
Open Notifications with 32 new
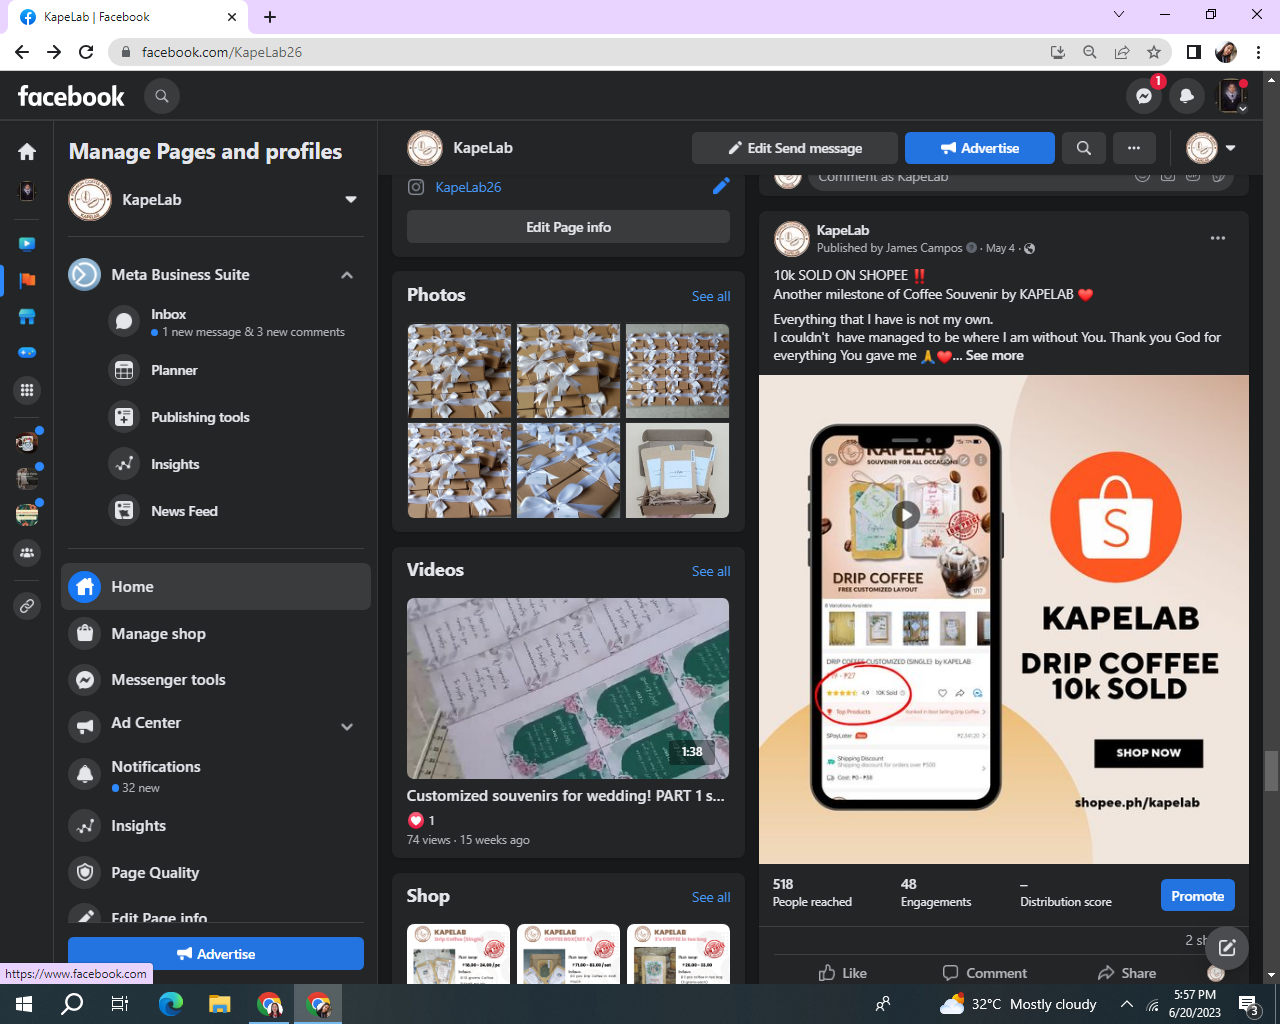tap(216, 775)
